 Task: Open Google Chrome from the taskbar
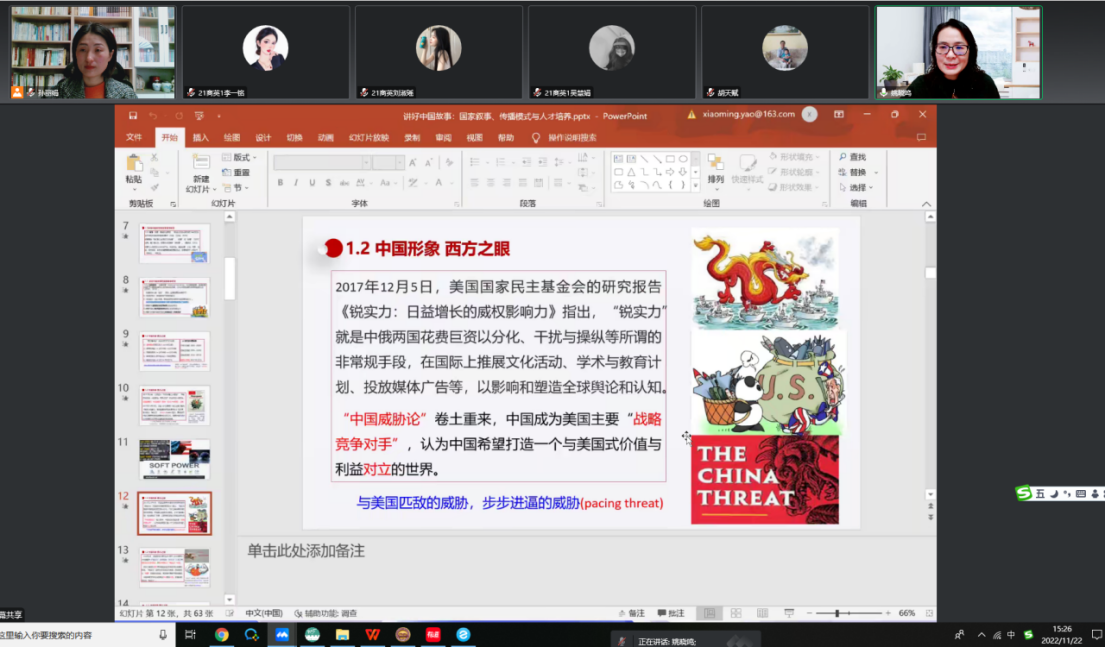[x=221, y=634]
